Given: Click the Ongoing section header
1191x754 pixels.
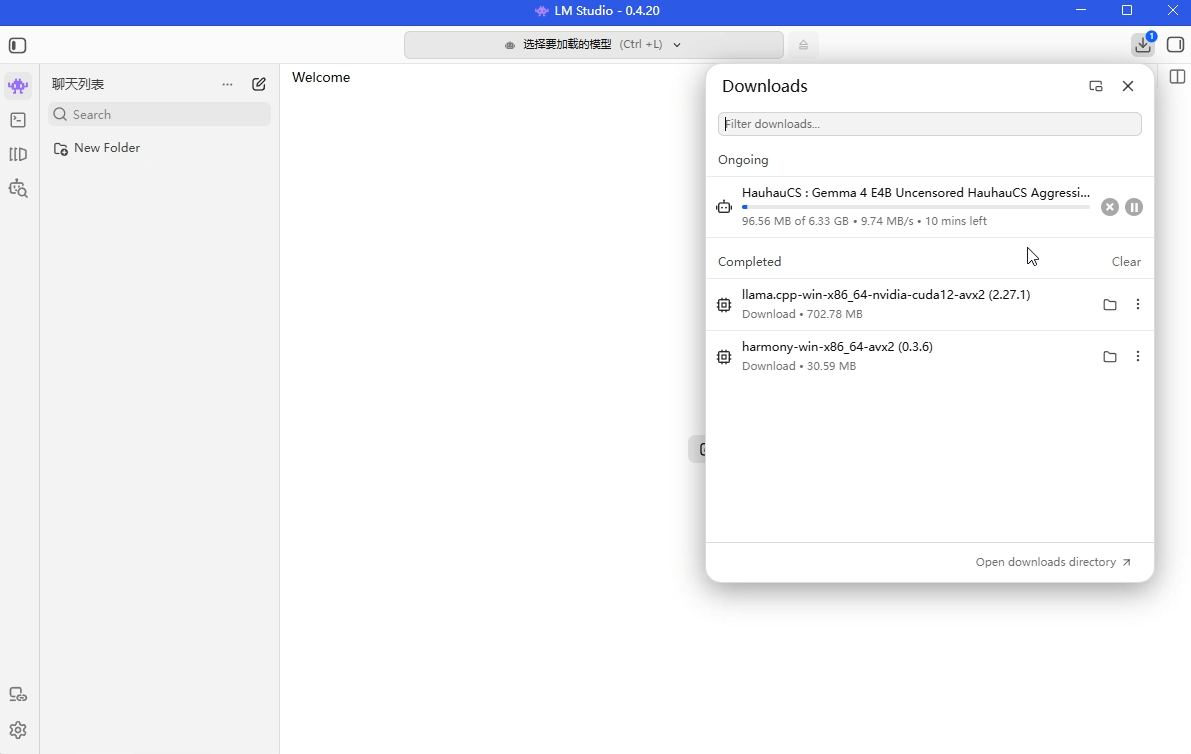Looking at the screenshot, I should pyautogui.click(x=743, y=159).
